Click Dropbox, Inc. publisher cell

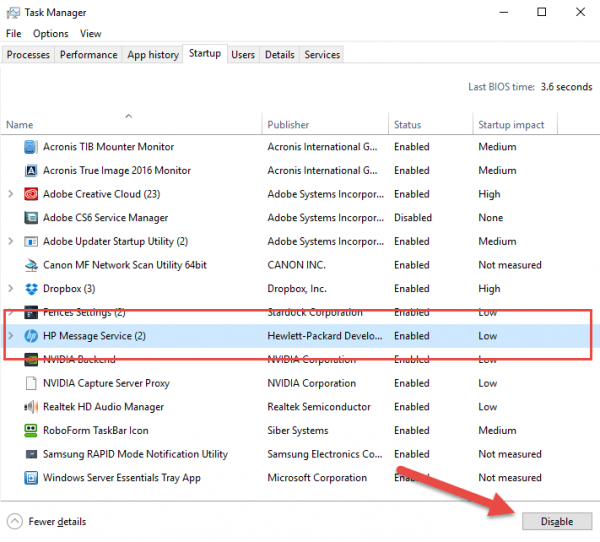tap(297, 289)
